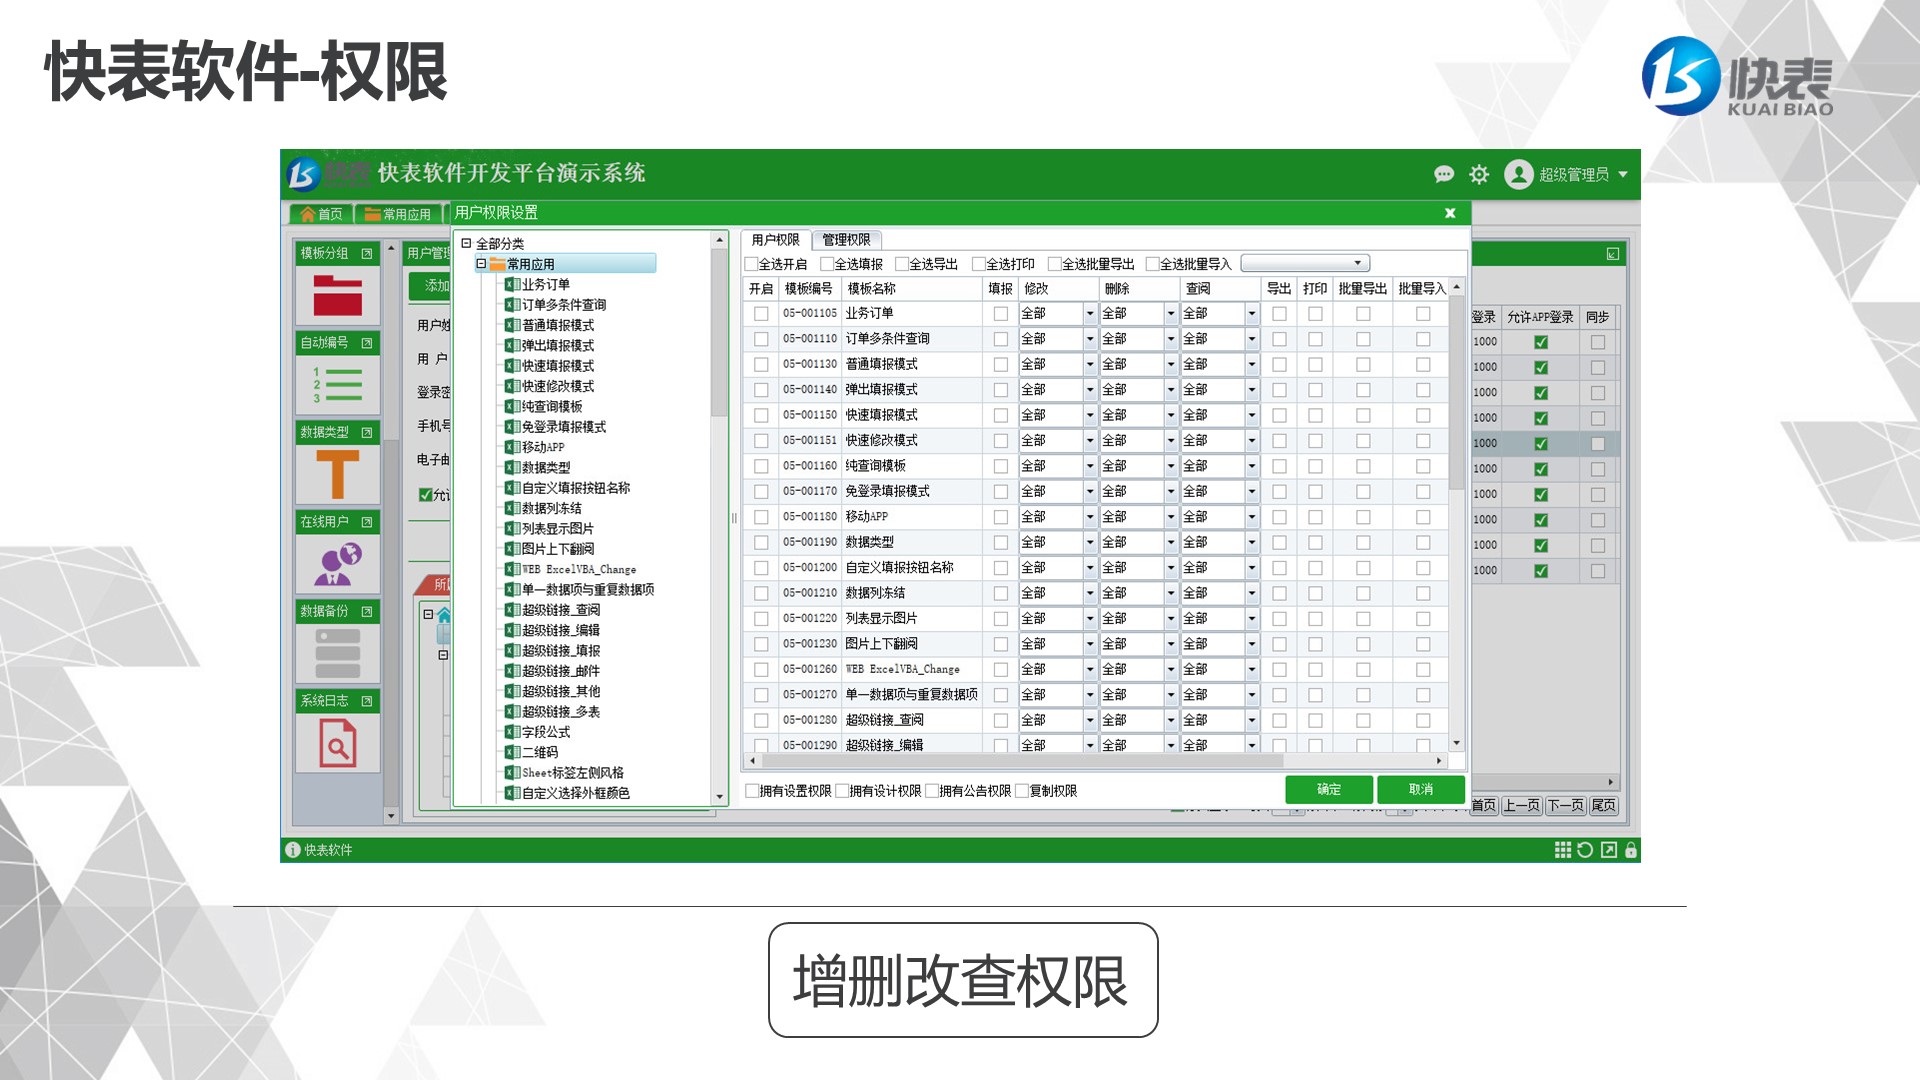The width and height of the screenshot is (1920, 1080).
Task: Click the grid apps icon in status bar
Action: click(x=1562, y=850)
